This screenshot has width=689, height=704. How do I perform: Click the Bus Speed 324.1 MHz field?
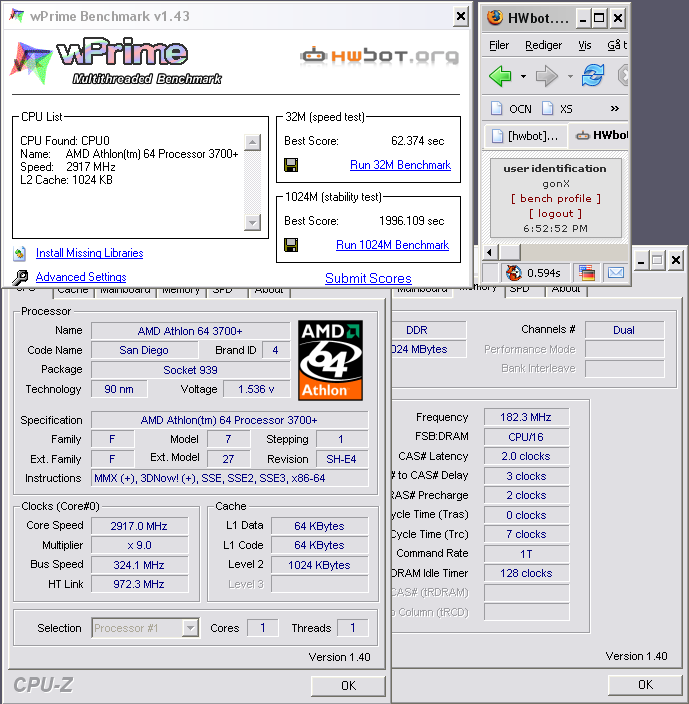pos(139,565)
